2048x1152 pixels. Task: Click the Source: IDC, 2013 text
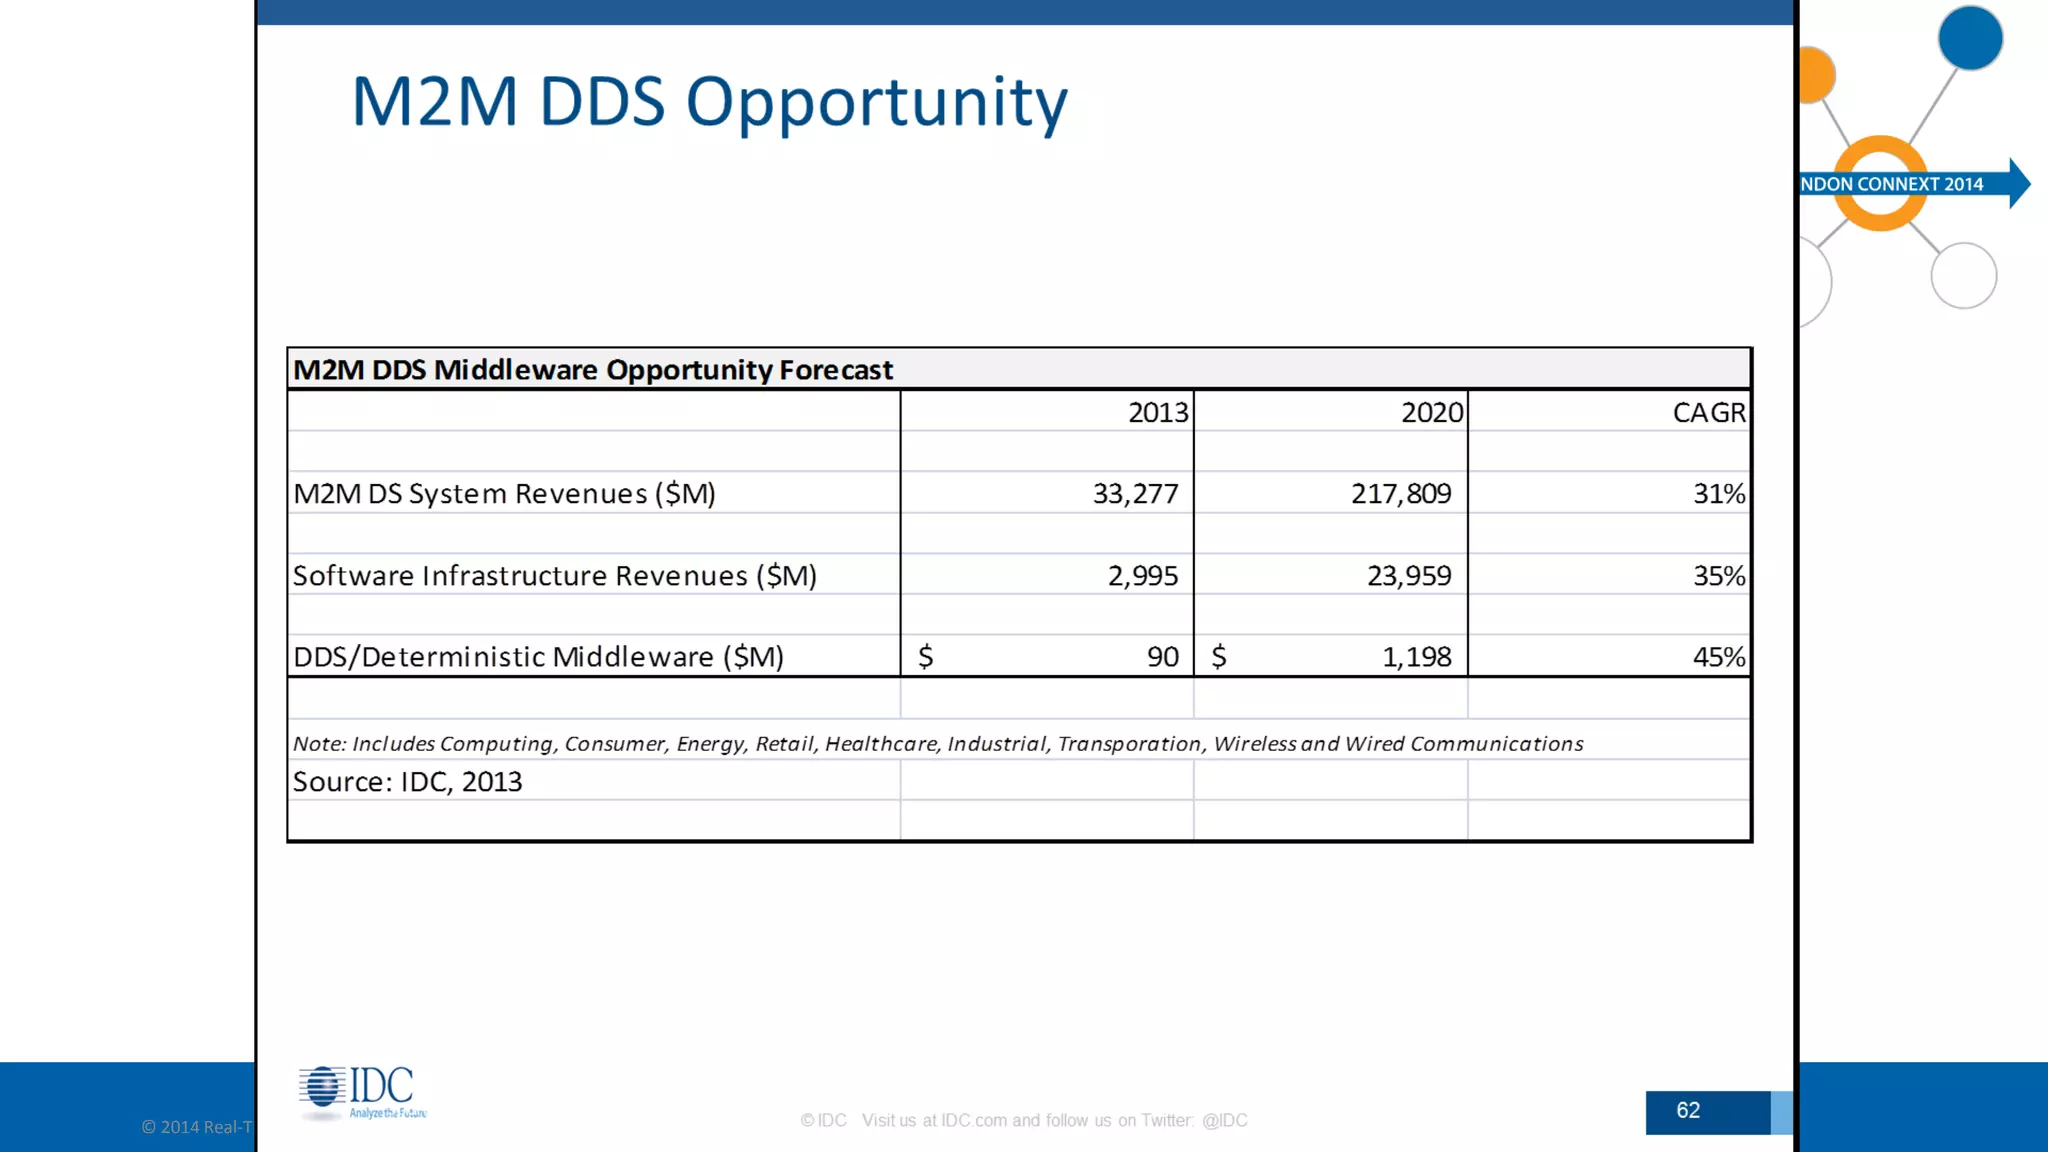click(x=407, y=782)
